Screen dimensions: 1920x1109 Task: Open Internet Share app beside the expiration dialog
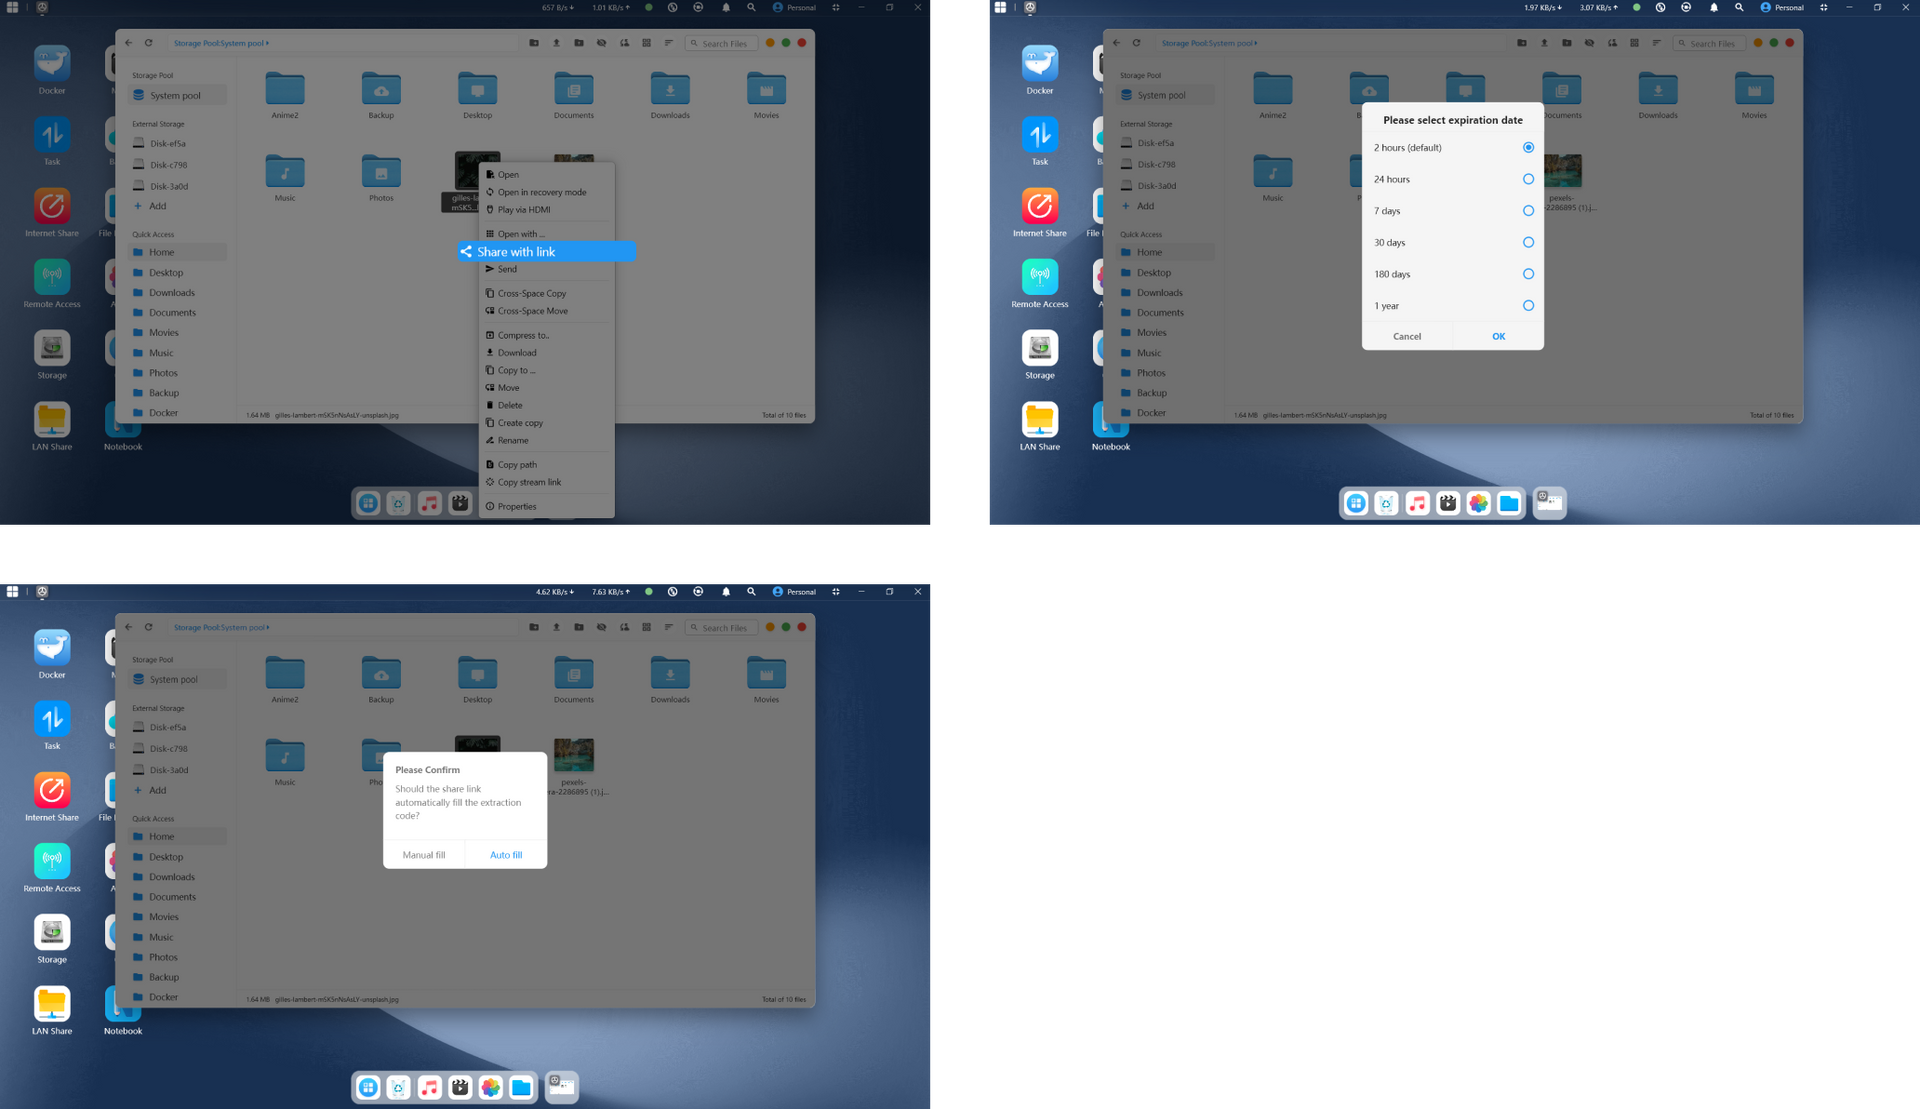[x=1039, y=207]
